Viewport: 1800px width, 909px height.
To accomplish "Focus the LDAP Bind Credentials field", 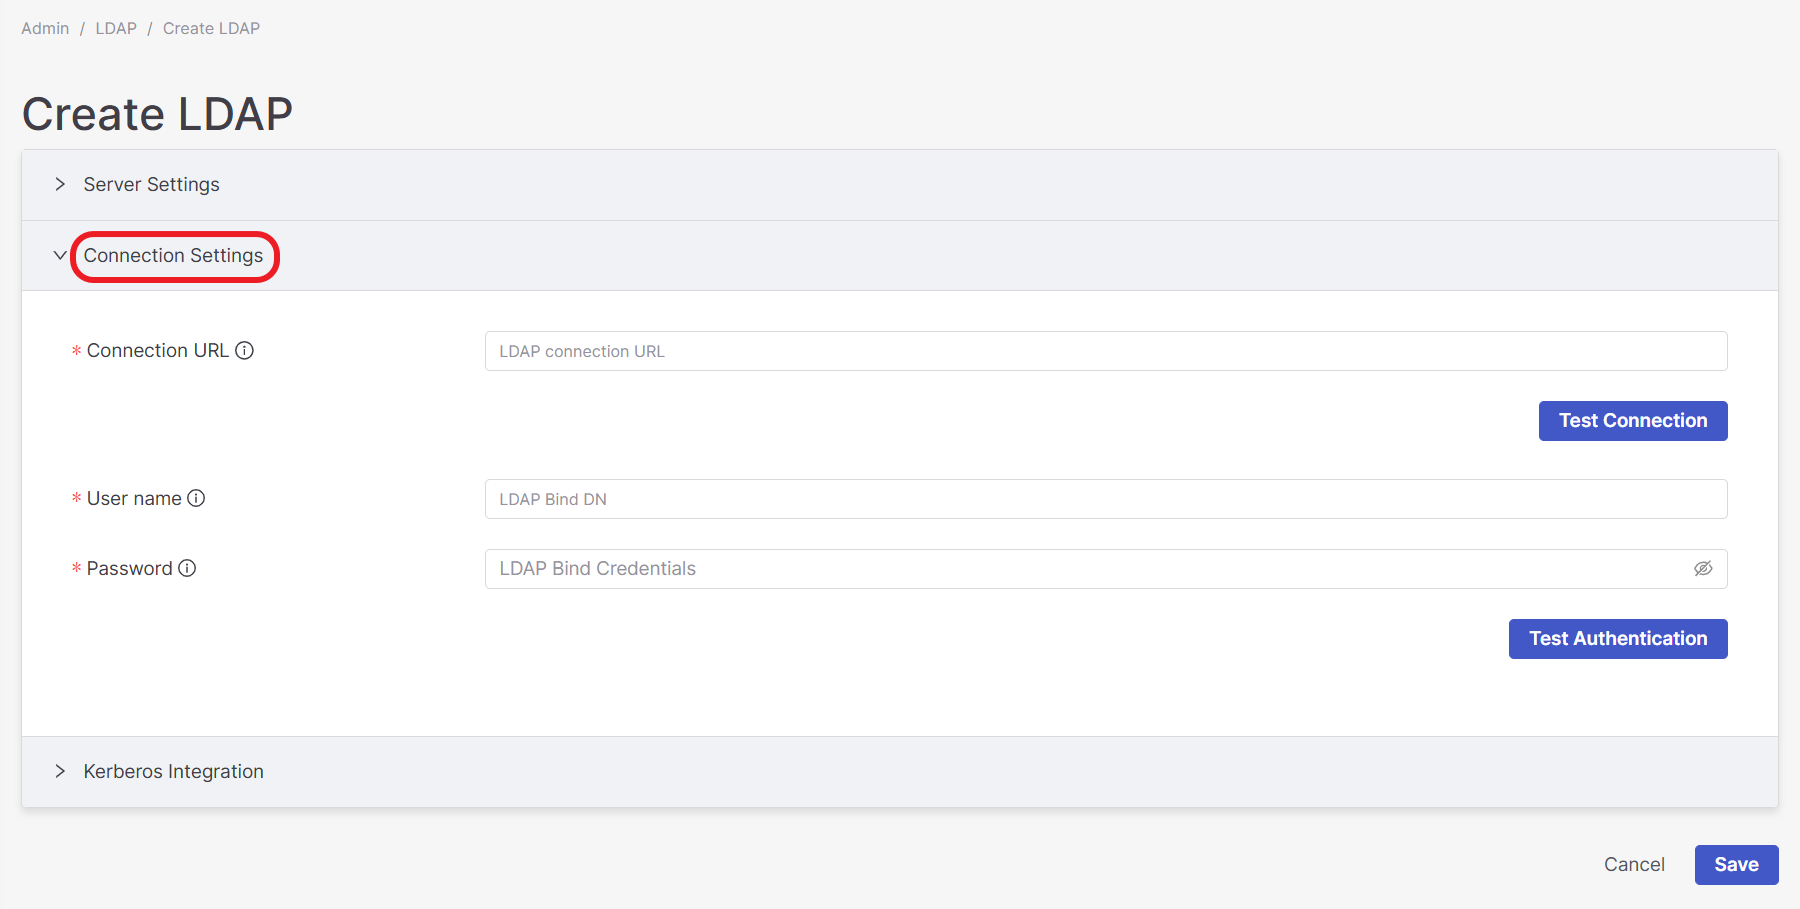I will click(1106, 569).
